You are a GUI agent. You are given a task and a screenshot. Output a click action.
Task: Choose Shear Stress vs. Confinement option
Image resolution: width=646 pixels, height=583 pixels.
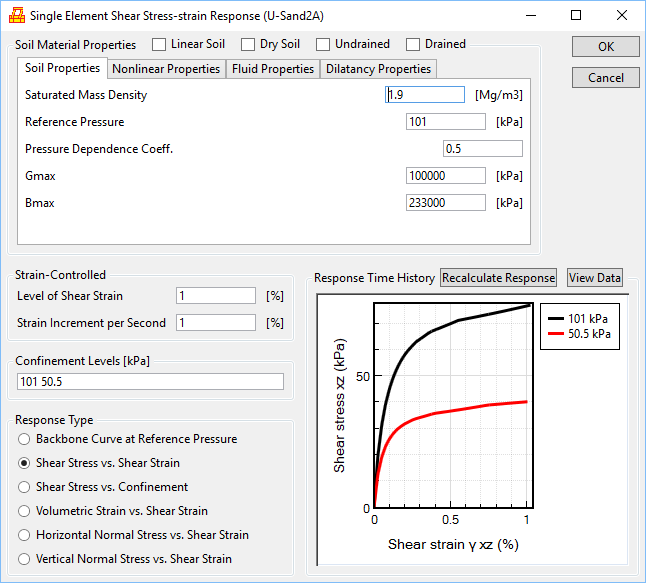tap(25, 487)
